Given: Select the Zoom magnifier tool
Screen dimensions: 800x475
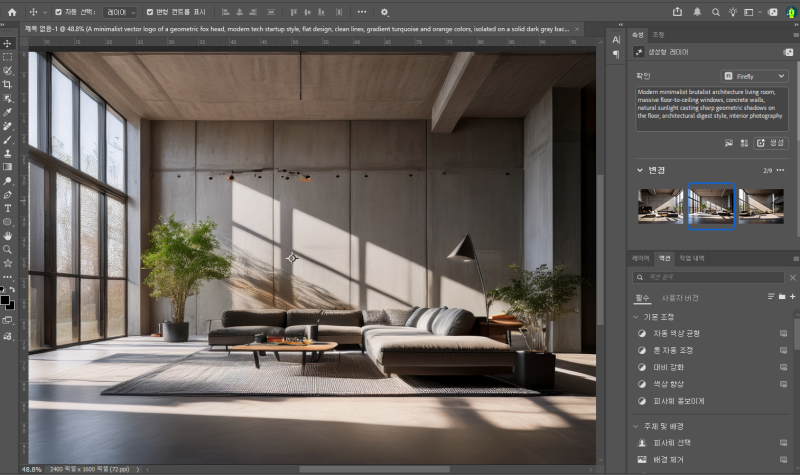Looking at the screenshot, I should tap(7, 249).
